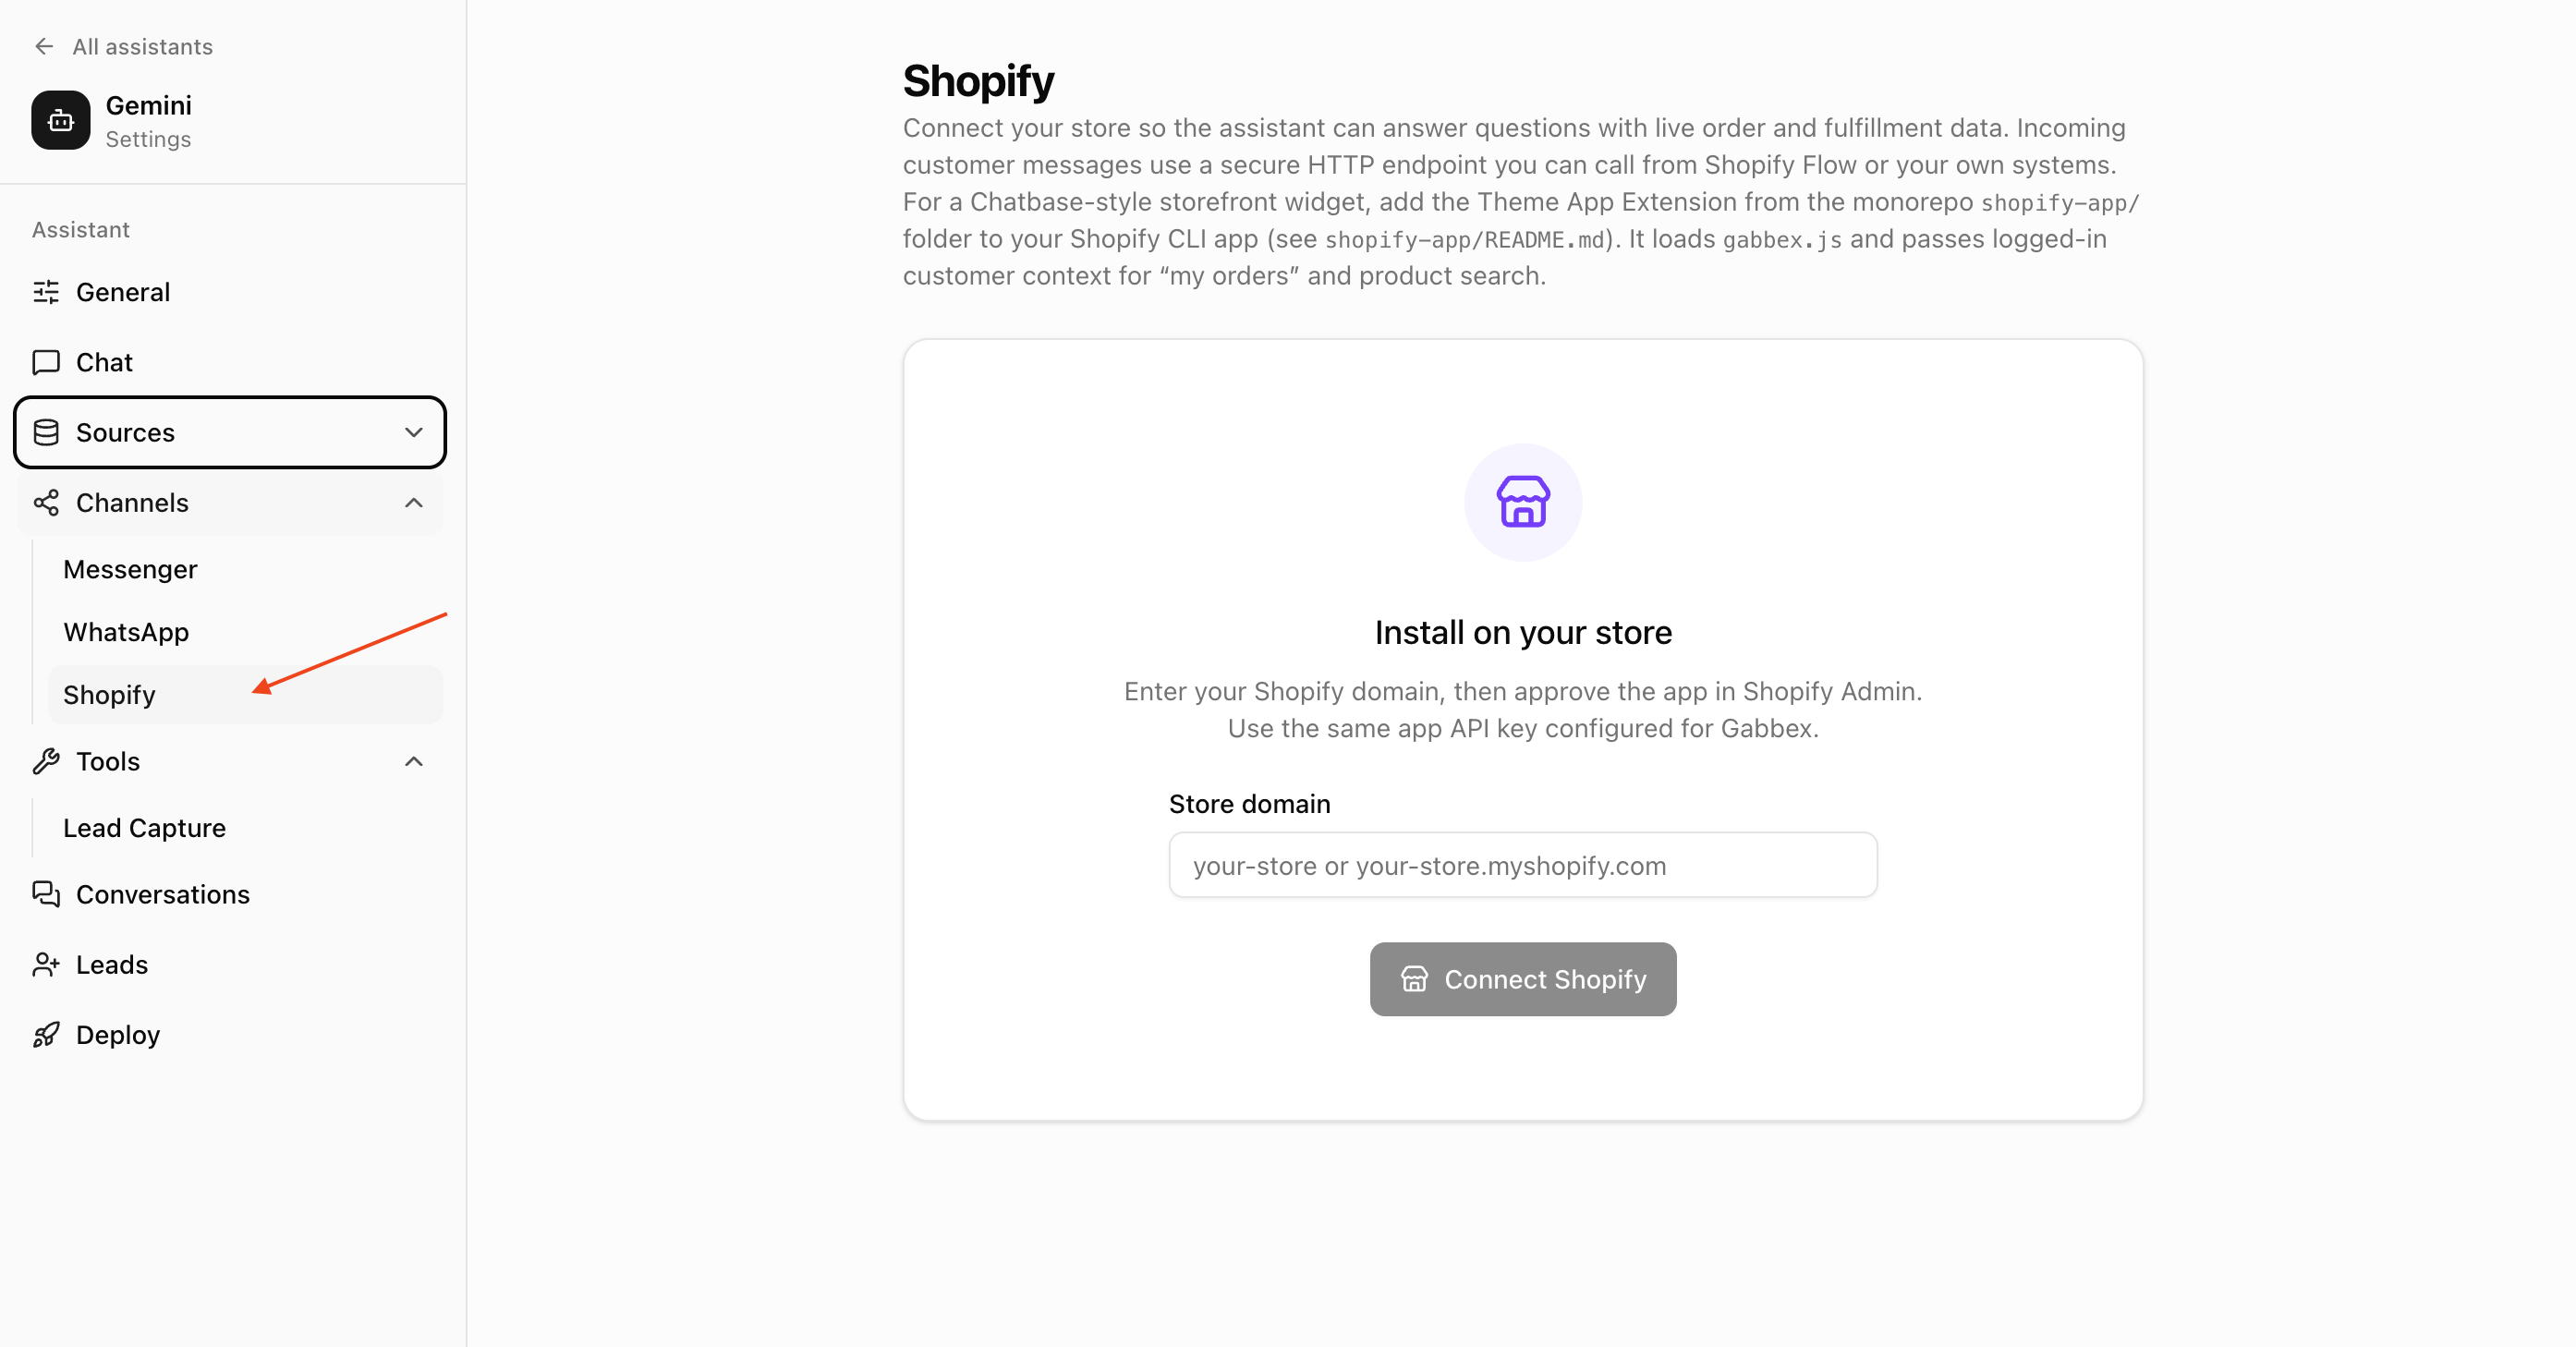Select the Channels share icon

click(46, 503)
